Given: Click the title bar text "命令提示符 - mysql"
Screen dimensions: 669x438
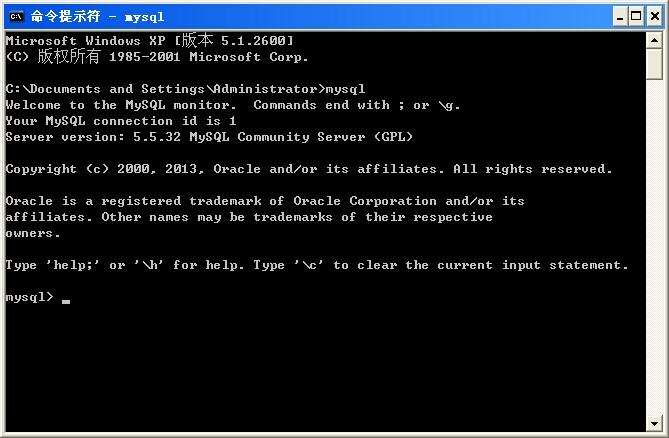Looking at the screenshot, I should (x=97, y=16).
